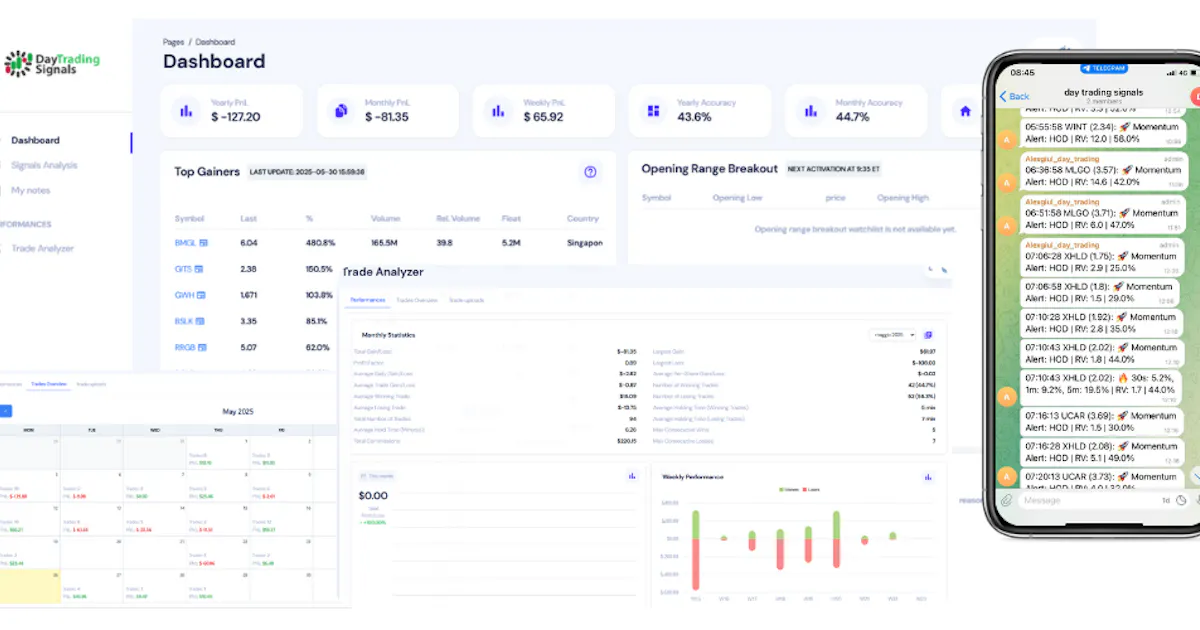Click the Singapon country cell

point(584,243)
